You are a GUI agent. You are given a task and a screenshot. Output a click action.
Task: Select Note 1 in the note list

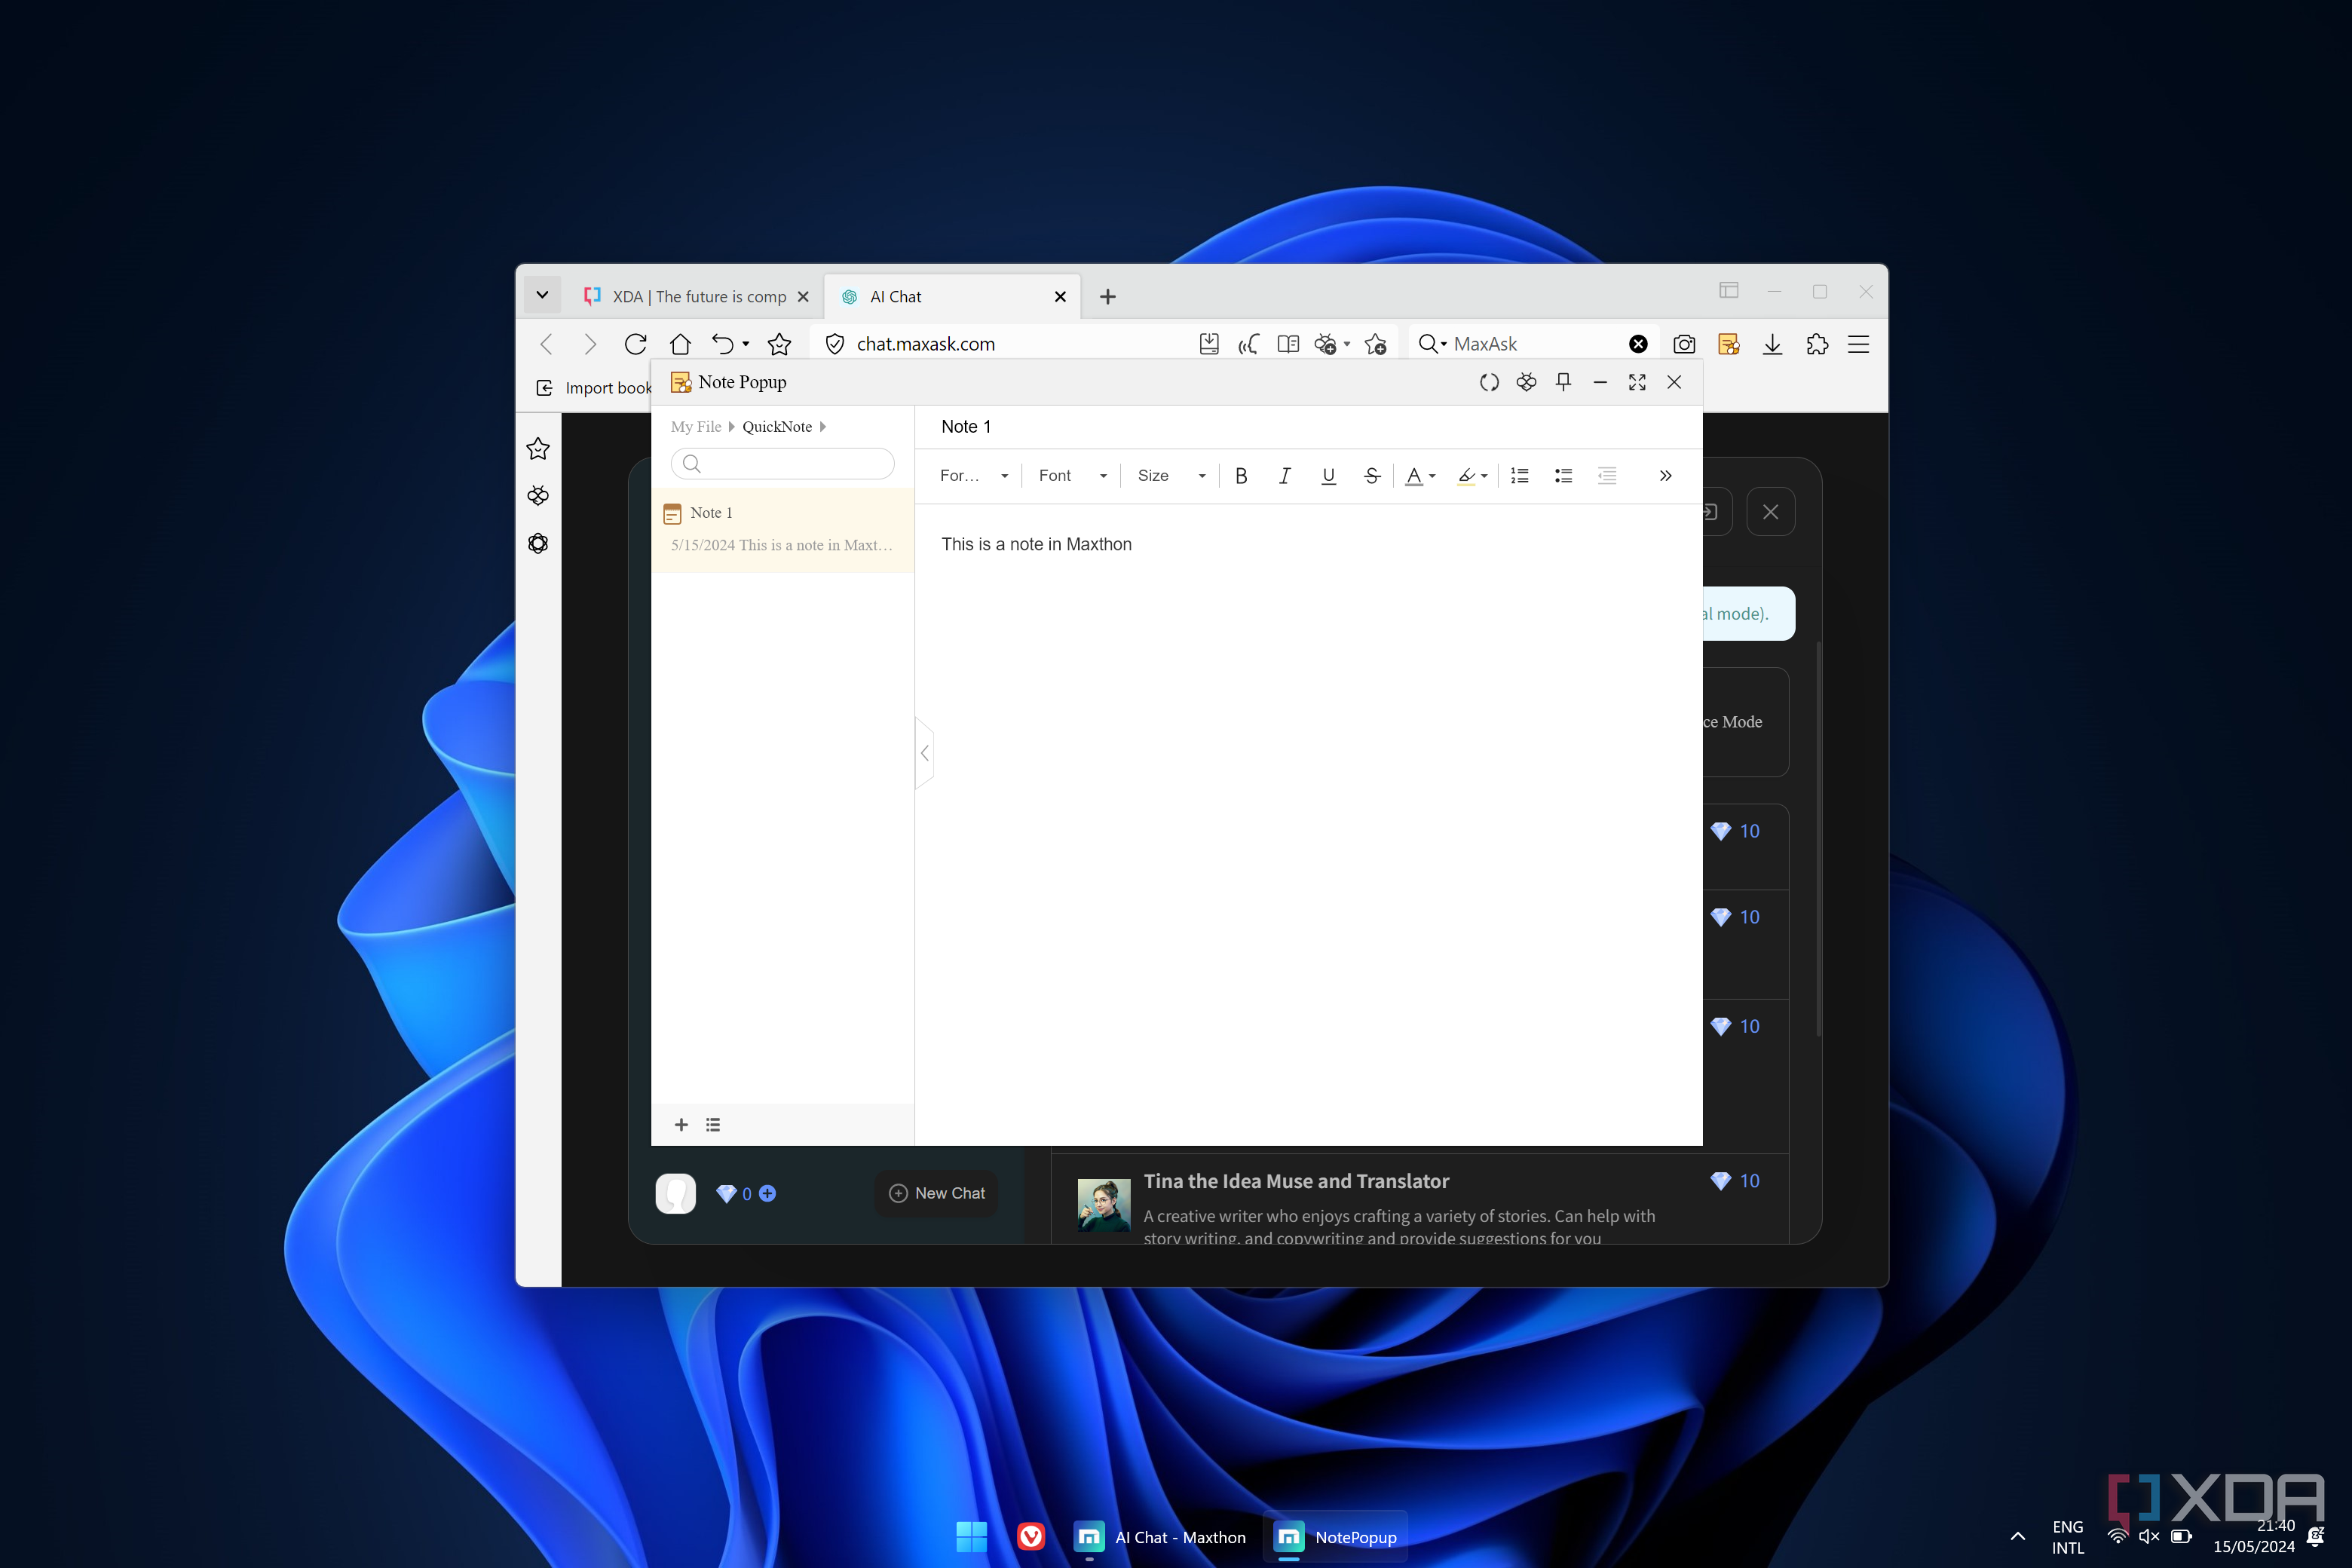click(782, 530)
